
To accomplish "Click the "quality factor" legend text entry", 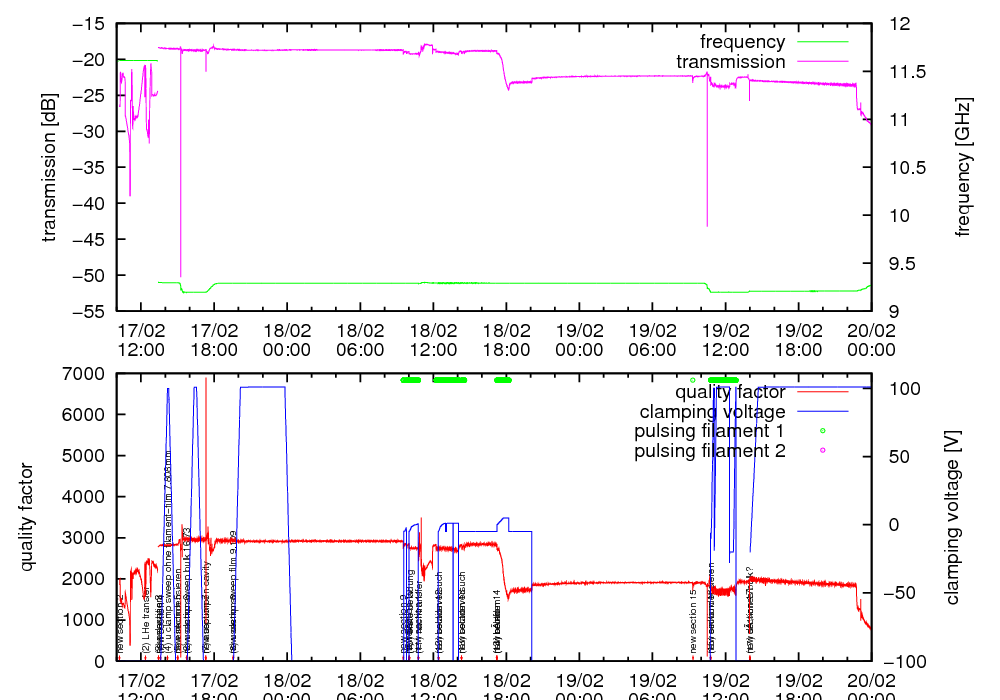I will pos(729,391).
